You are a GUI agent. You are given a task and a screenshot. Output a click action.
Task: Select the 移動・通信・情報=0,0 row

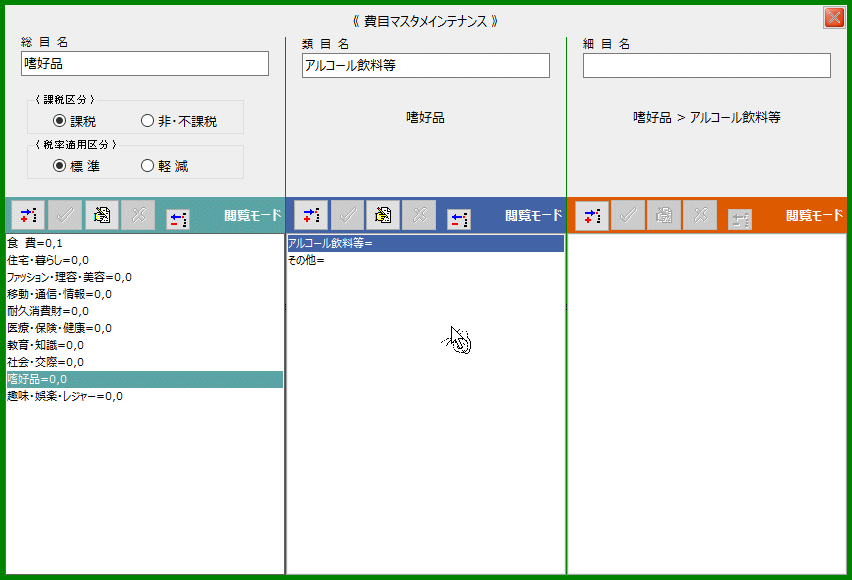145,294
